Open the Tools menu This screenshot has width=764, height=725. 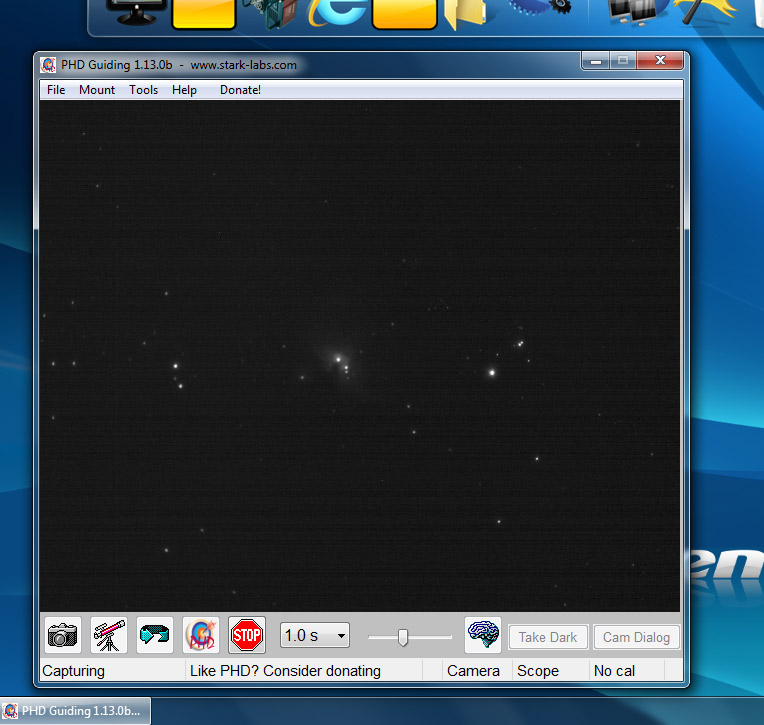143,90
